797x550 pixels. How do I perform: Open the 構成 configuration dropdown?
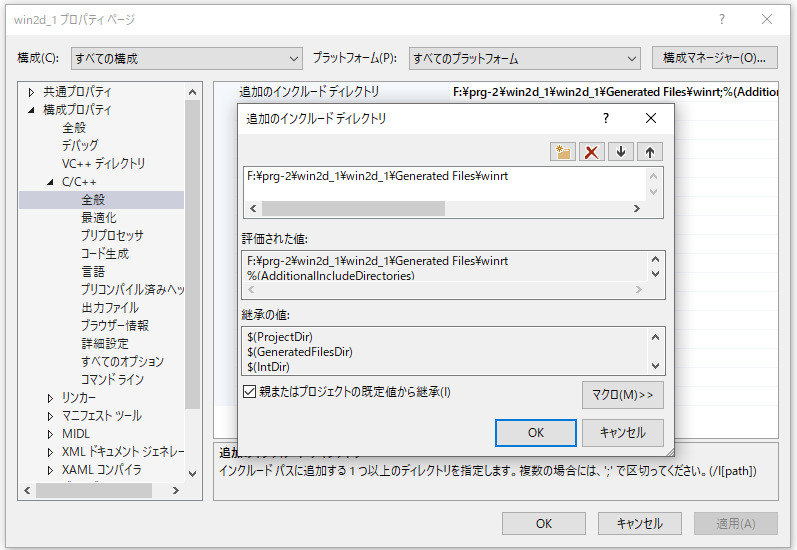click(187, 58)
